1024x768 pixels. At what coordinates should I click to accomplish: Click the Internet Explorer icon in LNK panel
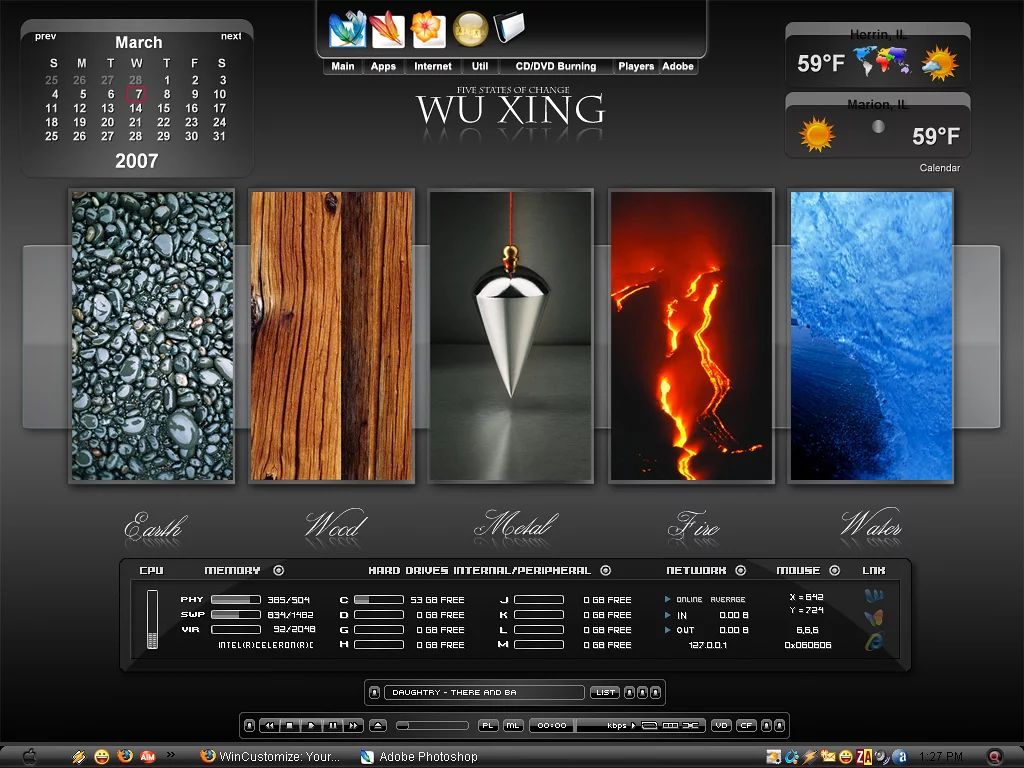(x=874, y=641)
